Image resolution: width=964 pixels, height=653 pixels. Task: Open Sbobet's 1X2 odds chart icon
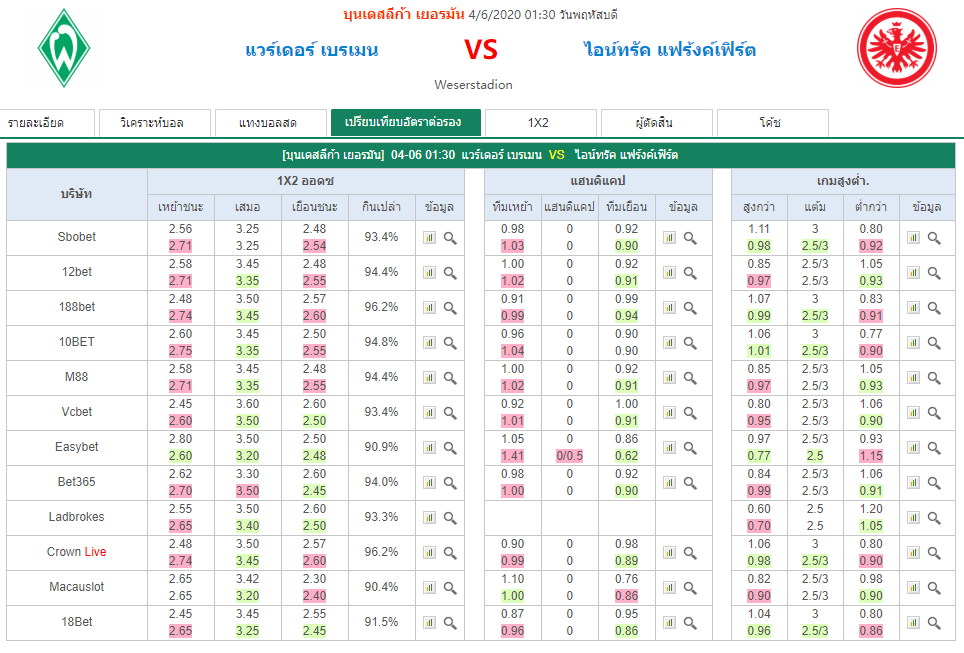(x=429, y=237)
